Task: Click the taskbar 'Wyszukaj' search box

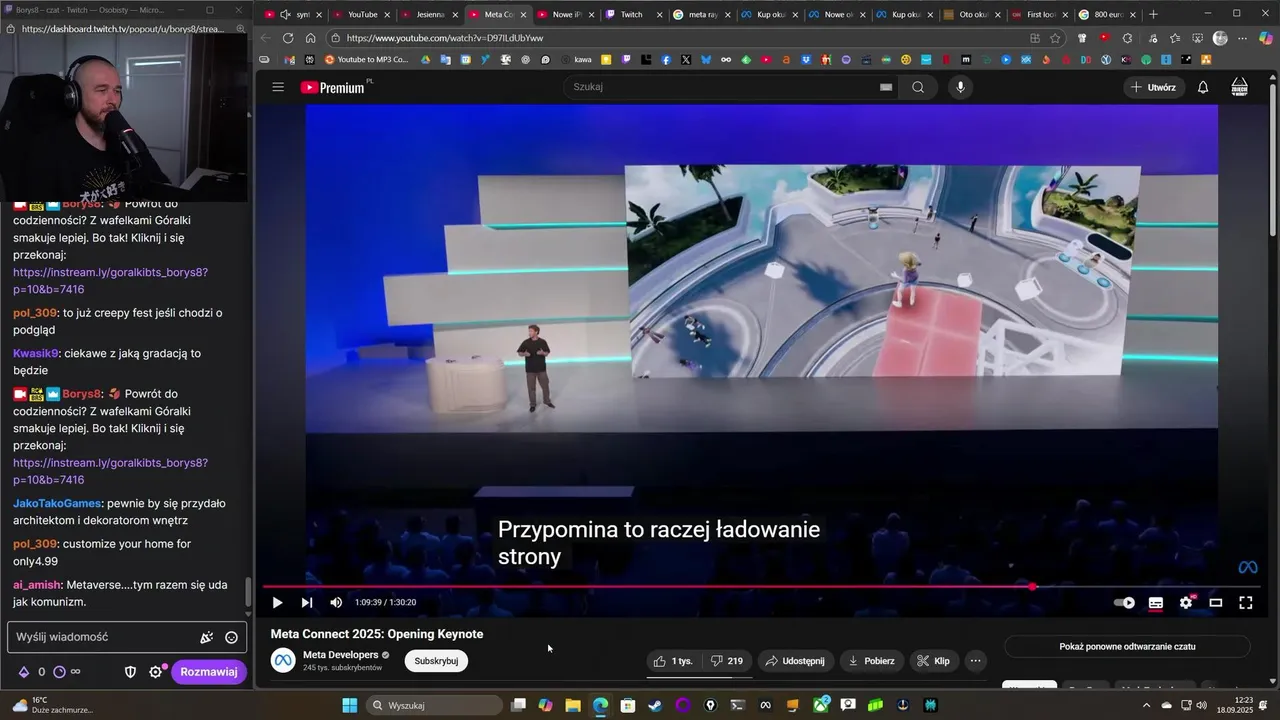Action: coord(433,705)
